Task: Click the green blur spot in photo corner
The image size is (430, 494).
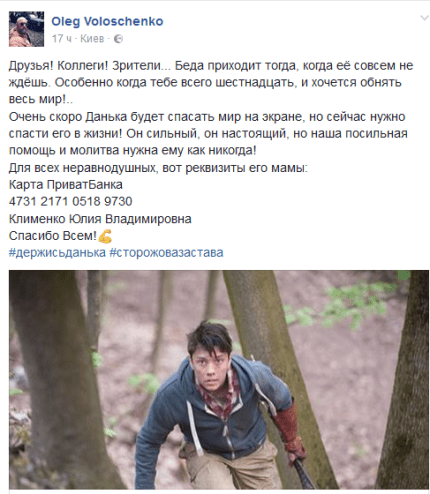Action: pyautogui.click(x=404, y=275)
